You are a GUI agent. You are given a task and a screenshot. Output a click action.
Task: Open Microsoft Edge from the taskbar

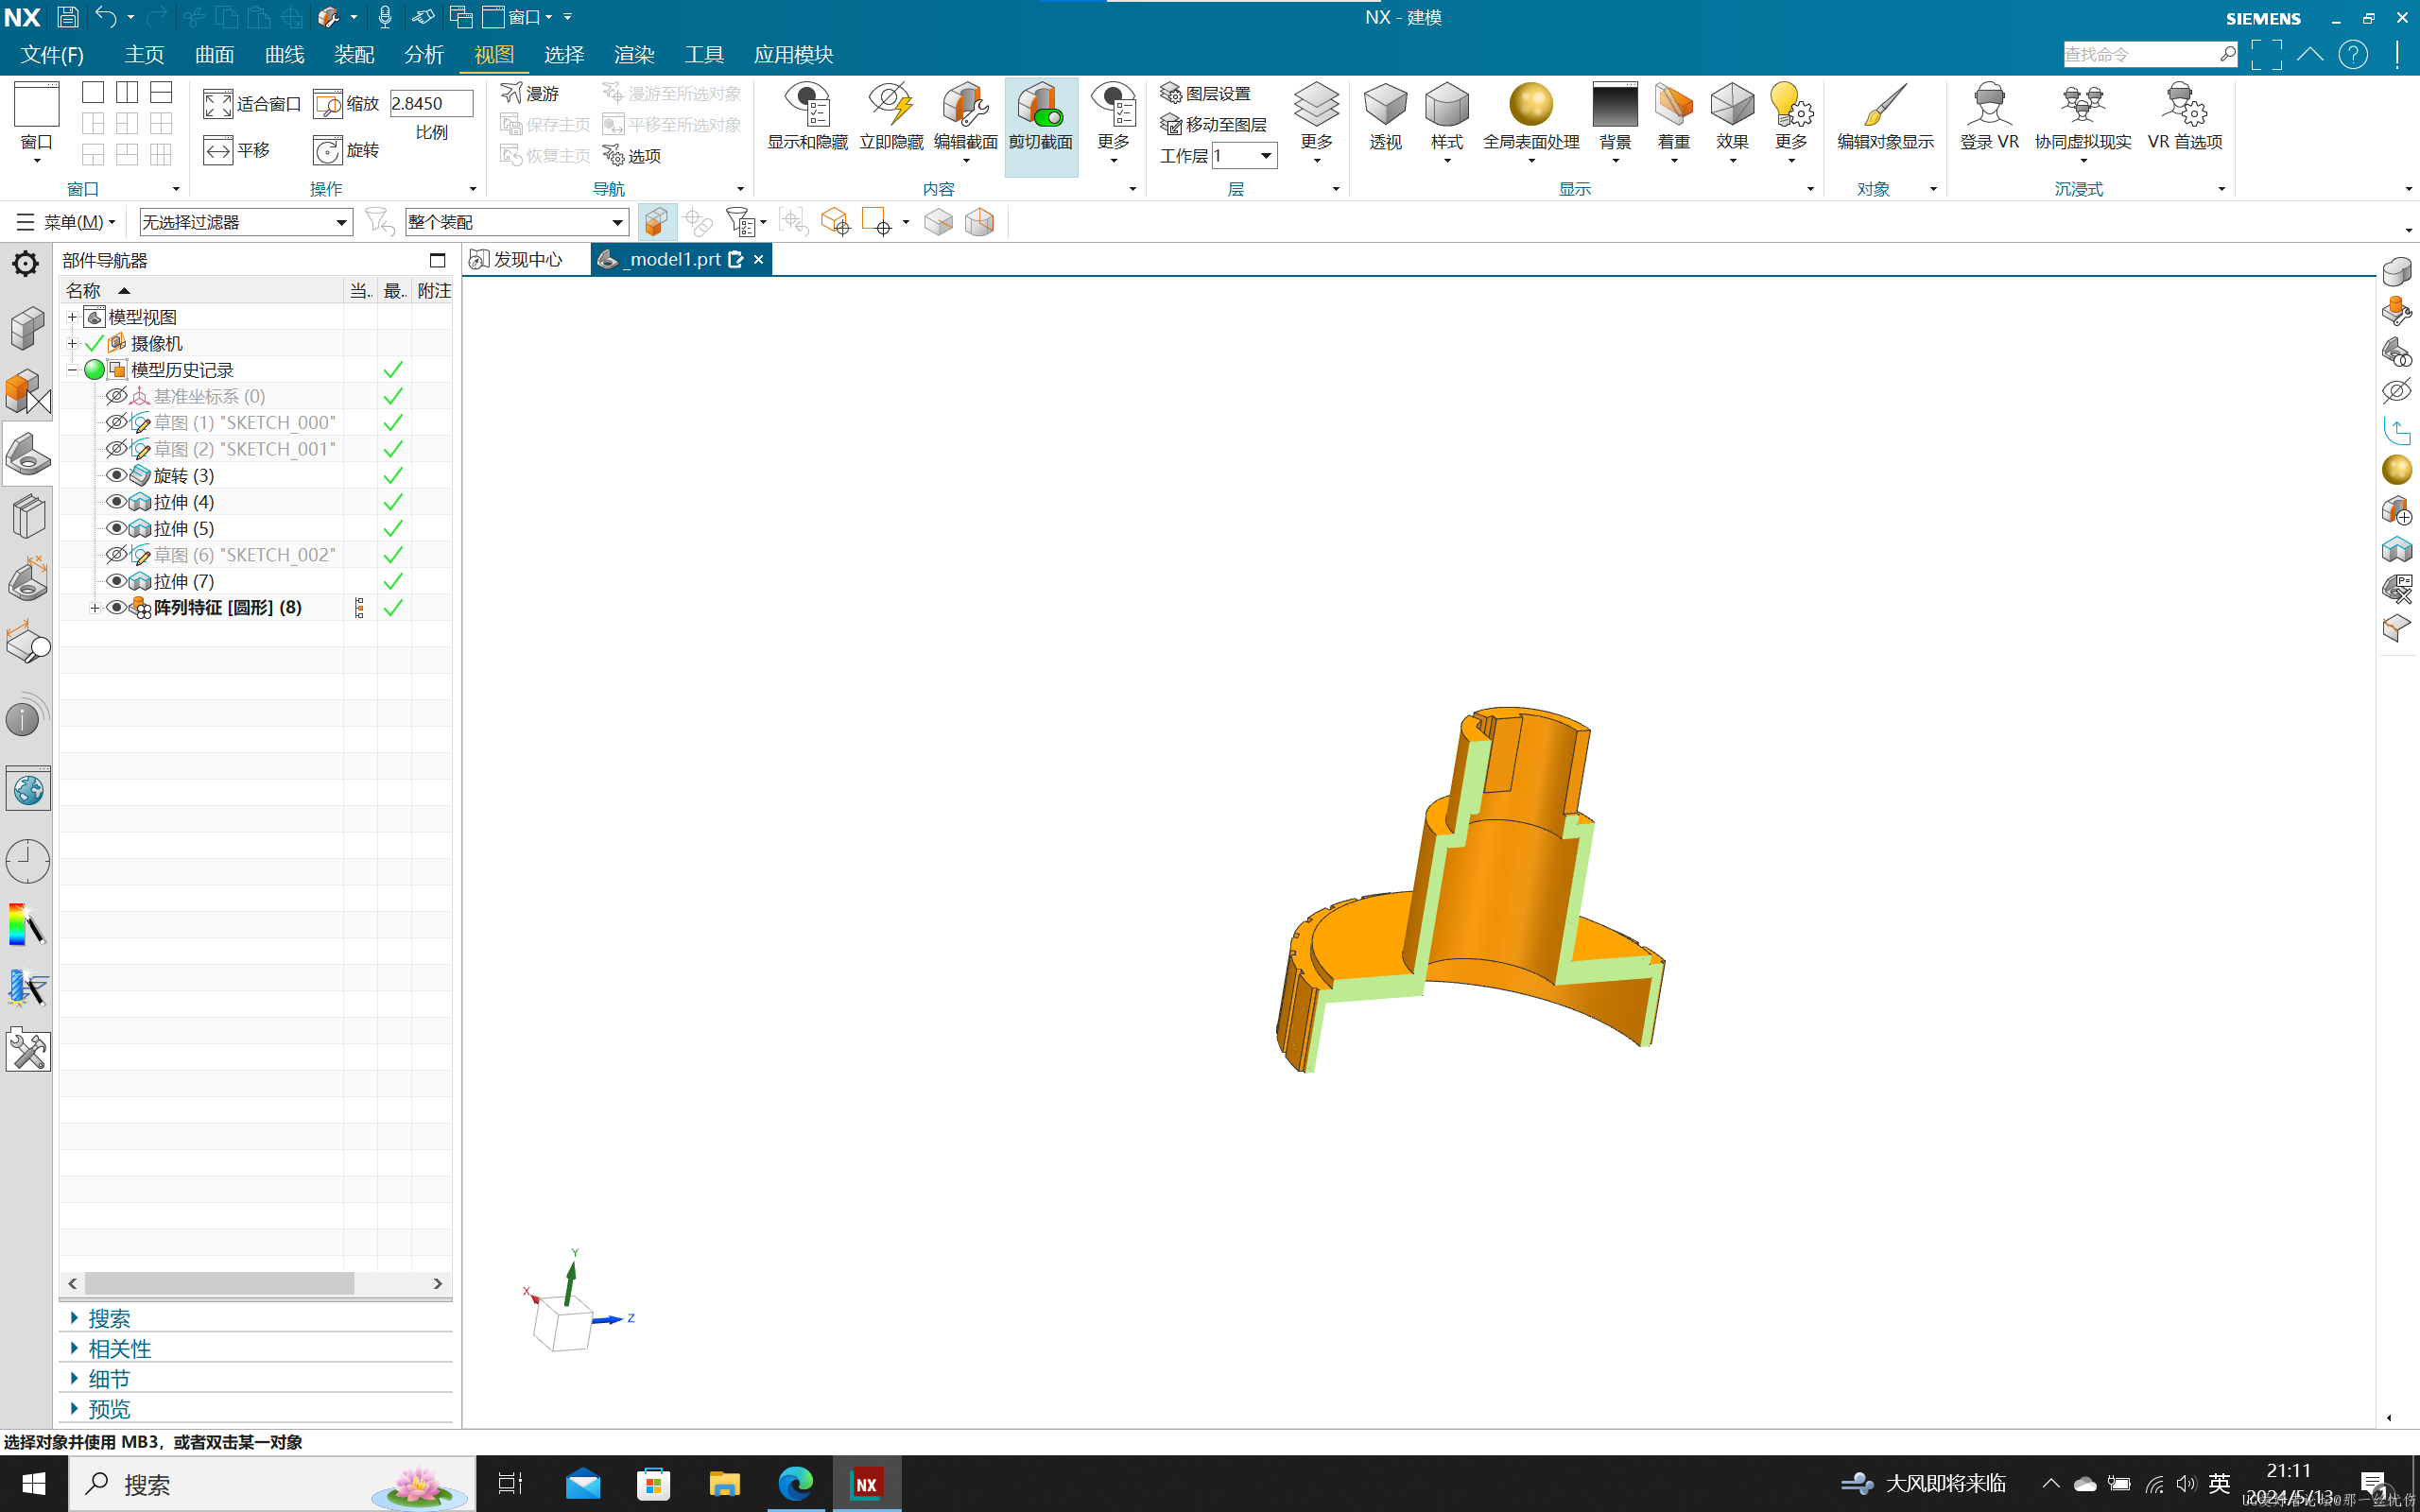click(795, 1483)
